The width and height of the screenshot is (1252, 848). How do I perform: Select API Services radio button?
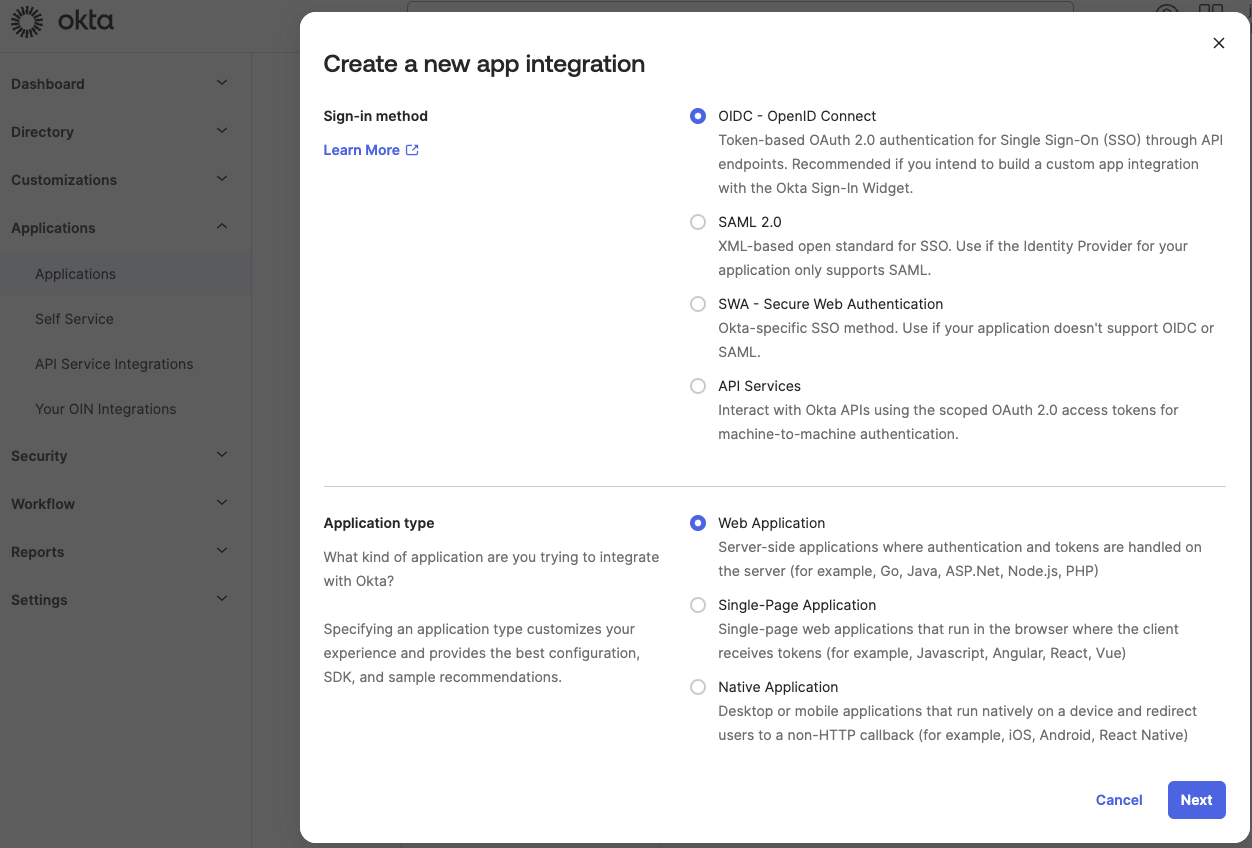click(698, 386)
